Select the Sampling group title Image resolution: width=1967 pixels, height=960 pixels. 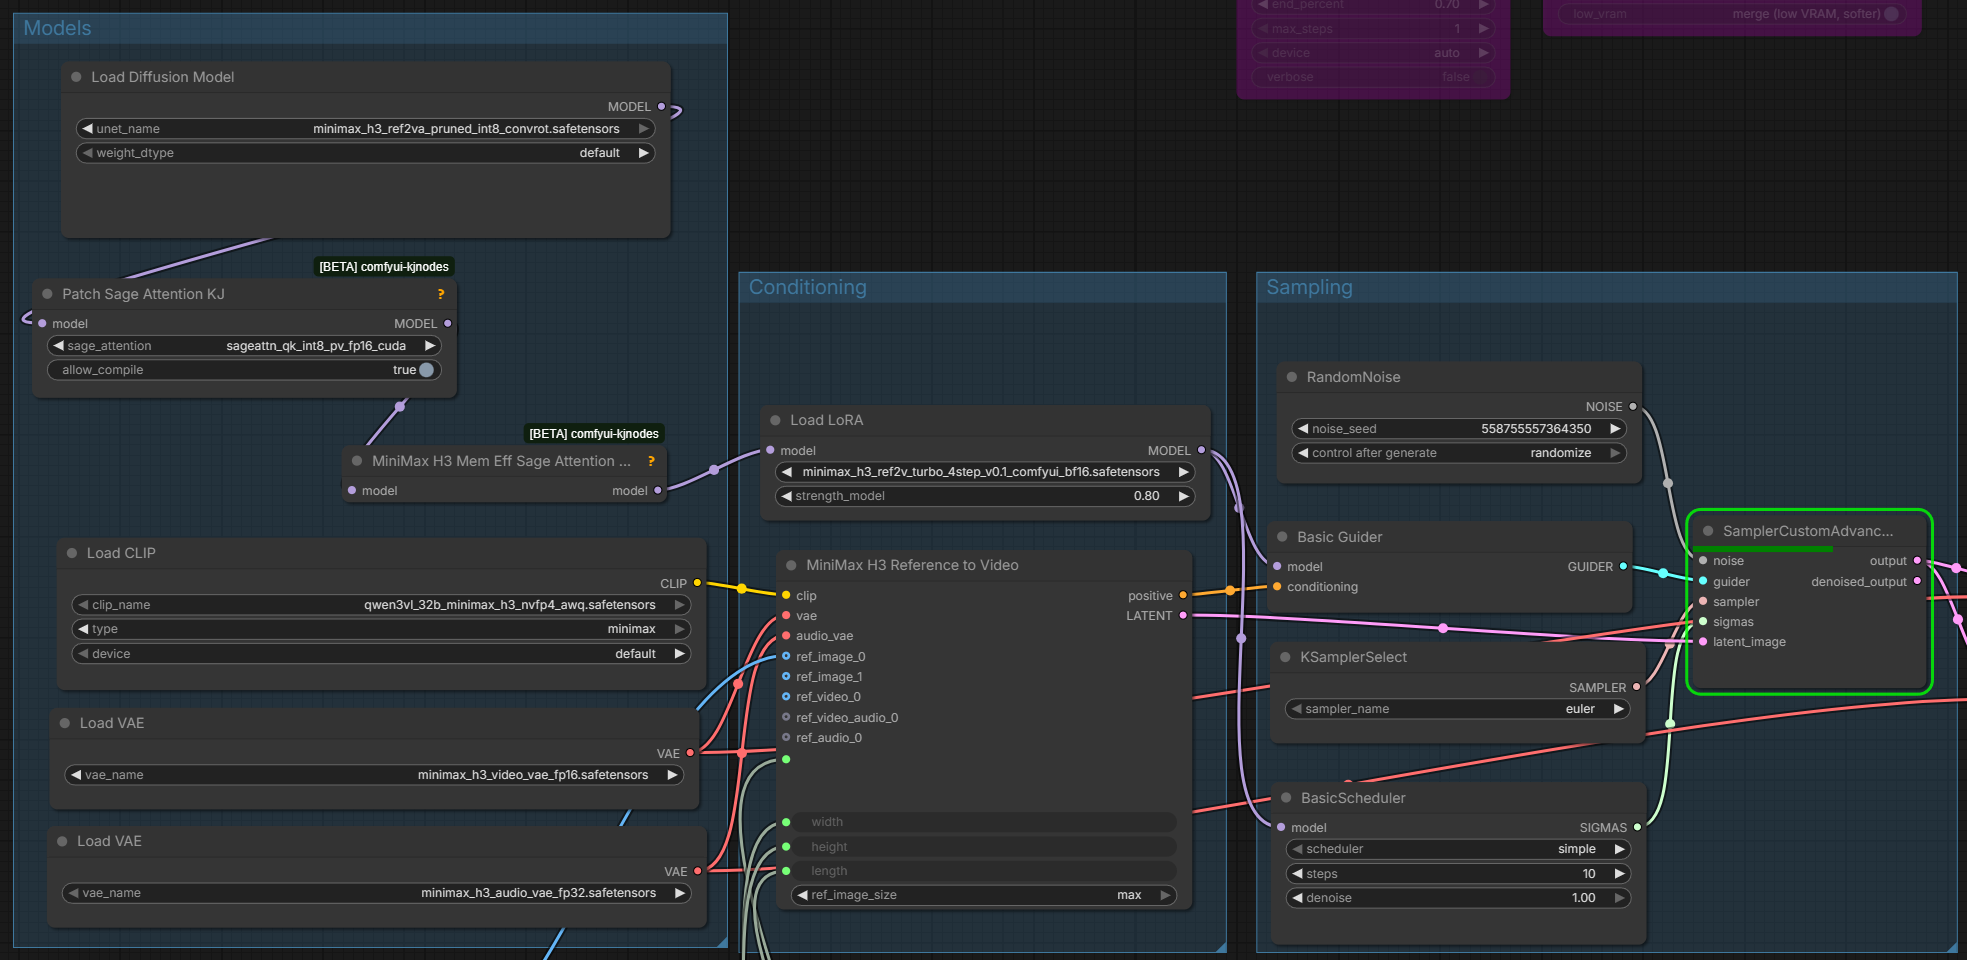coord(1309,287)
